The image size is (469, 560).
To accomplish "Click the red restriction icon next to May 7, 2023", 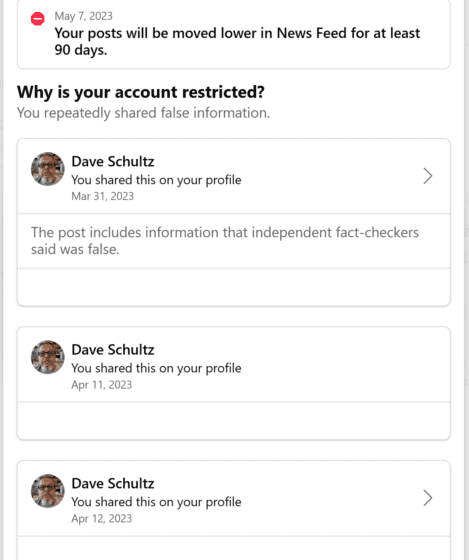I will pos(38,19).
